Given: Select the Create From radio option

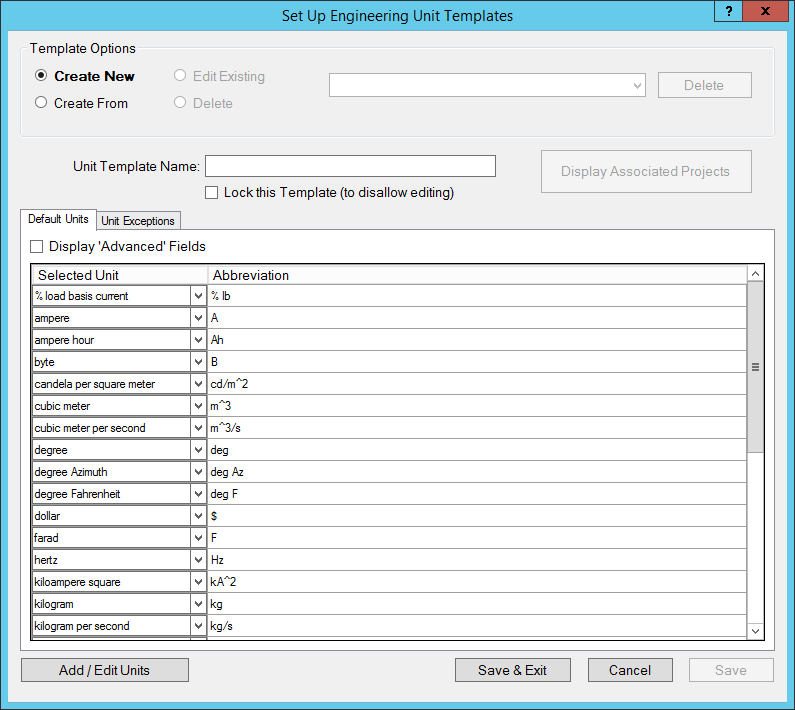Looking at the screenshot, I should (x=41, y=102).
